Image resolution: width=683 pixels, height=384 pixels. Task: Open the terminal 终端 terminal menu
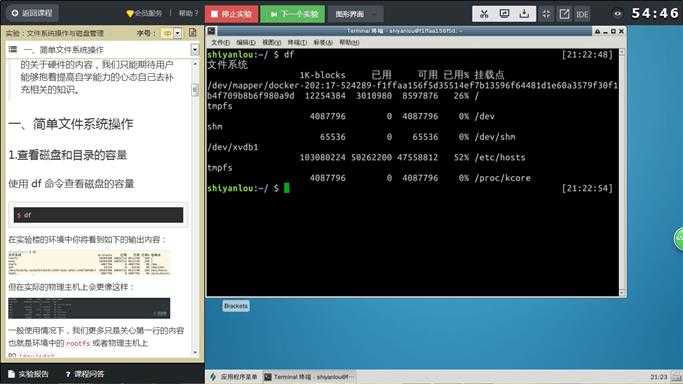[297, 42]
